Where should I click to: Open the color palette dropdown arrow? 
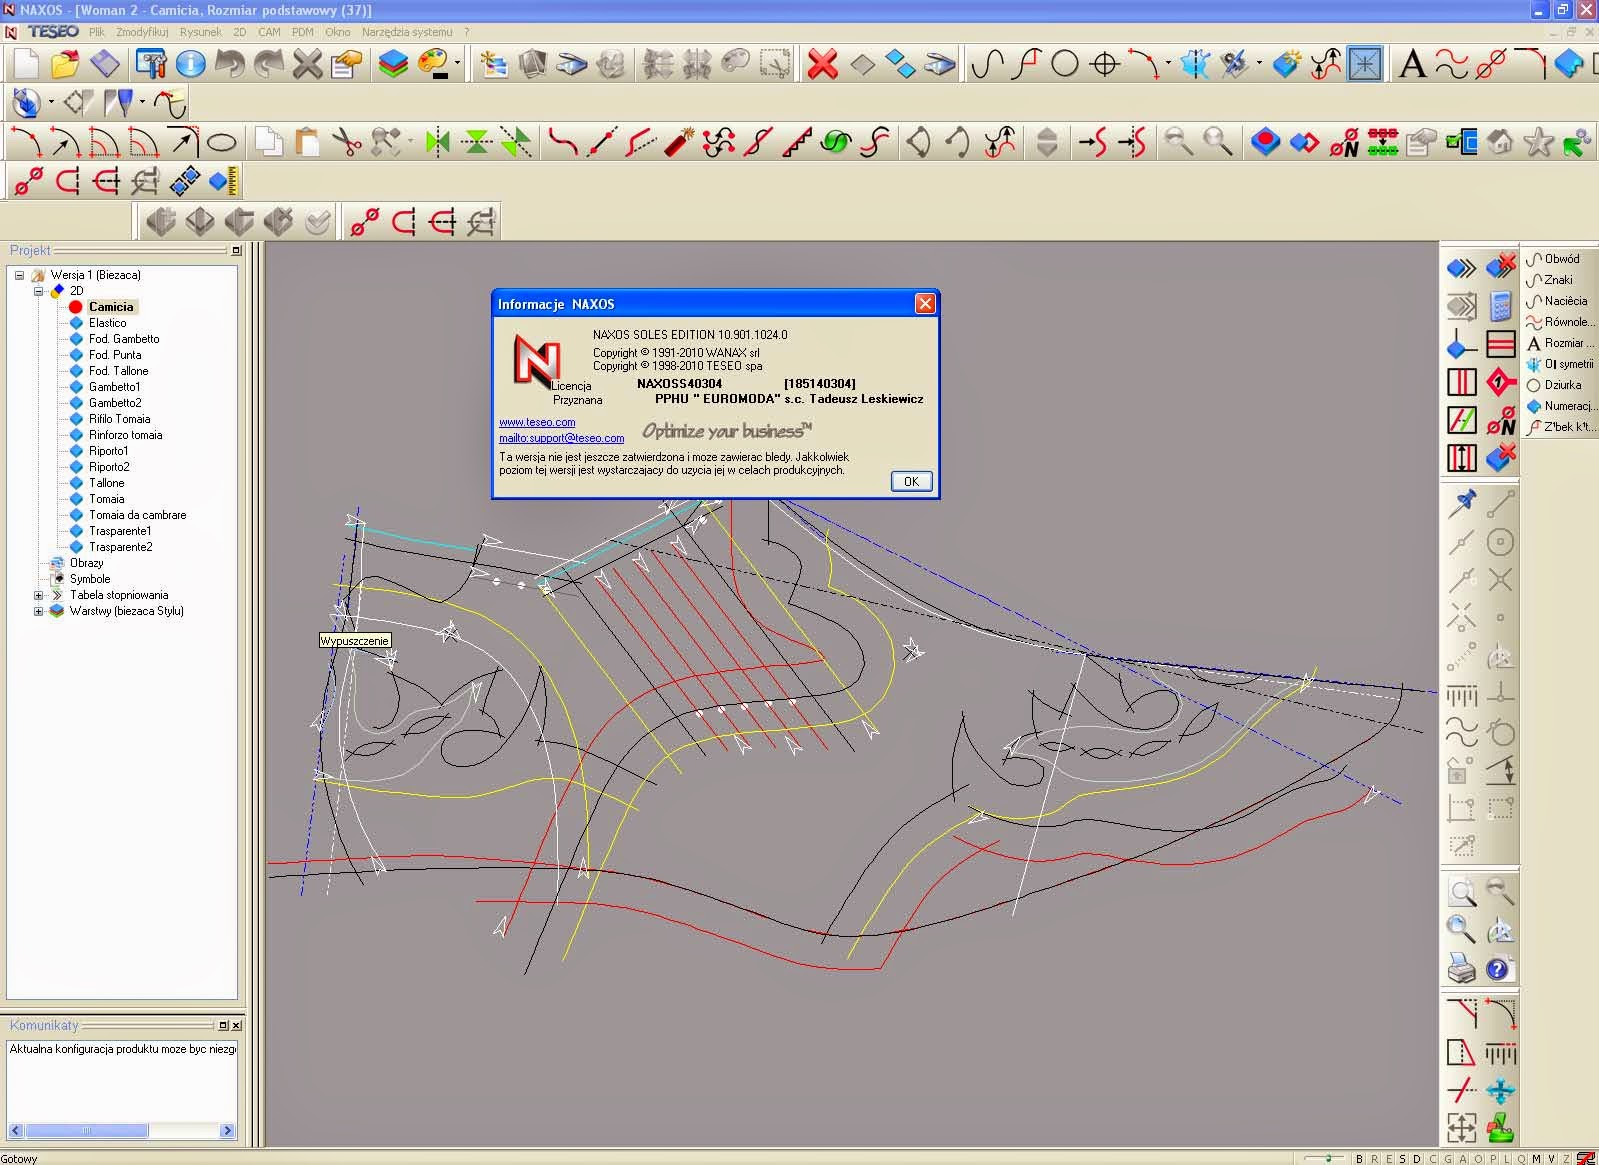coord(456,65)
